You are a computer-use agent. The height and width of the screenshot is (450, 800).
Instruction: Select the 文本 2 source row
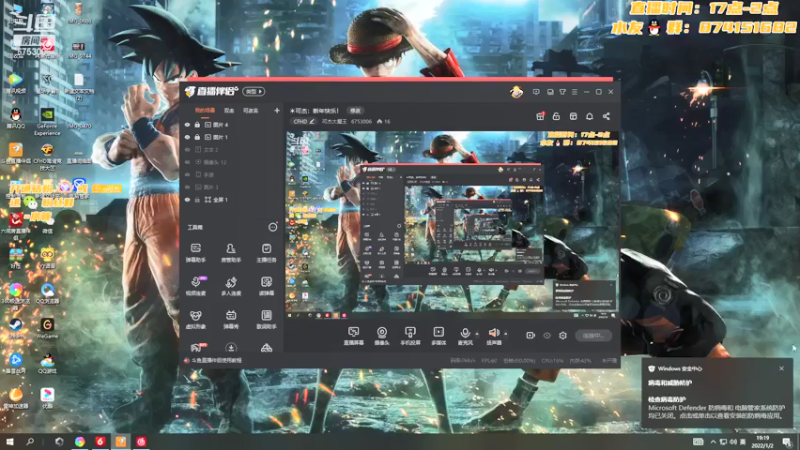click(x=232, y=150)
